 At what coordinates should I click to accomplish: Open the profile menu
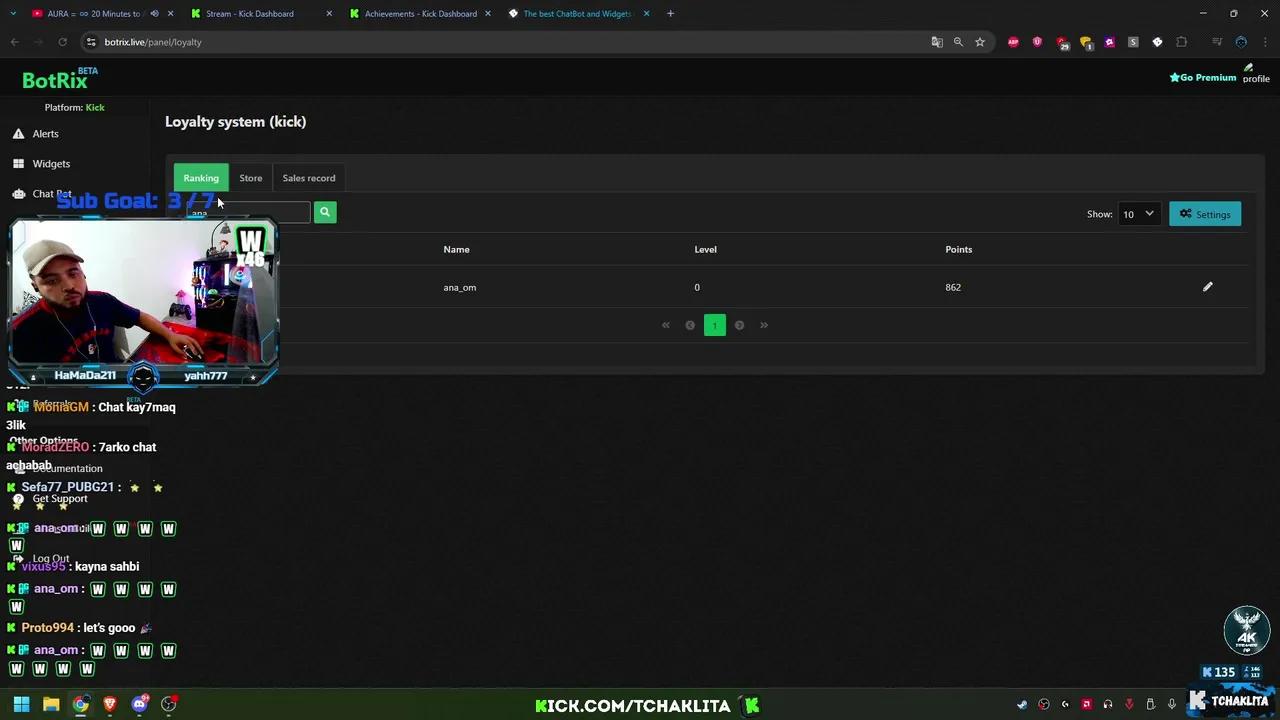pos(1256,75)
